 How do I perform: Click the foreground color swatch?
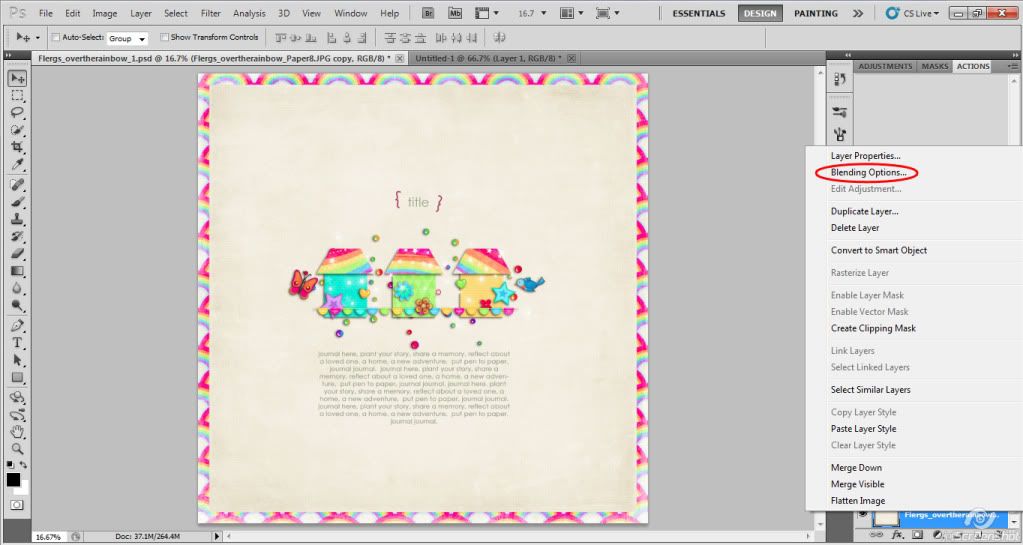click(13, 480)
